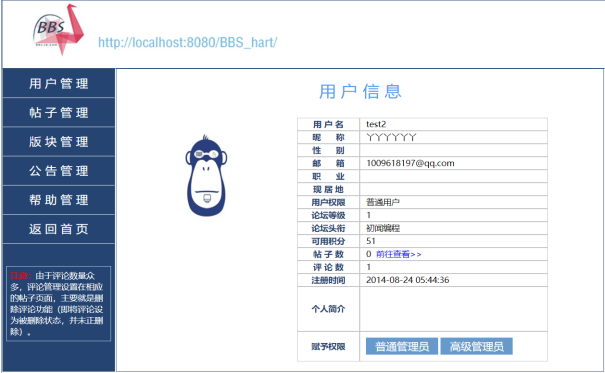This screenshot has height=373, width=605.
Task: Click the 现居地 row label
Action: click(328, 189)
